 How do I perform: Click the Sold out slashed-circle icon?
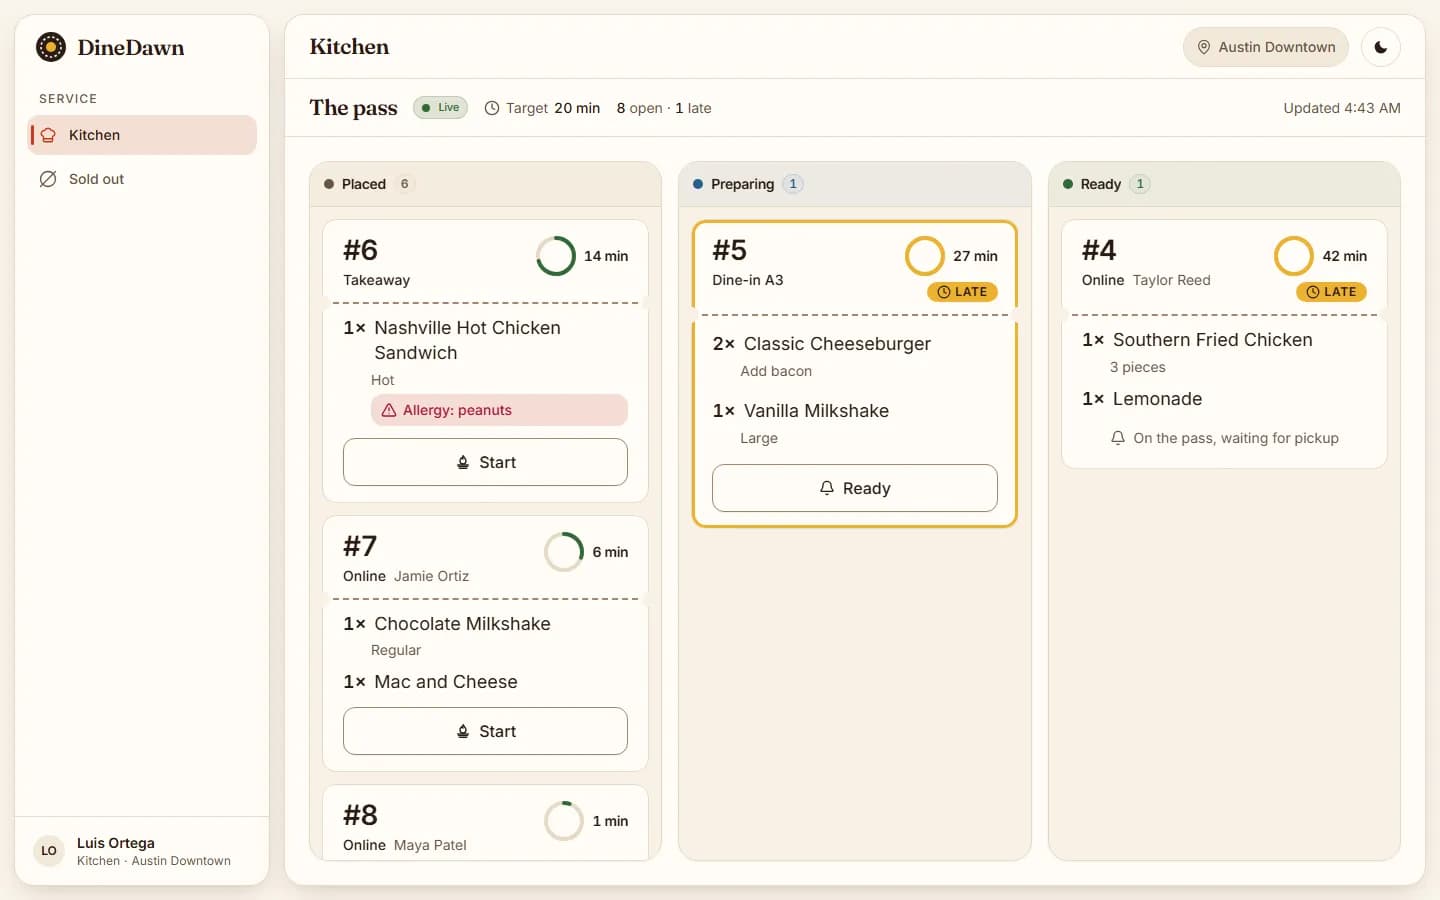click(x=47, y=179)
